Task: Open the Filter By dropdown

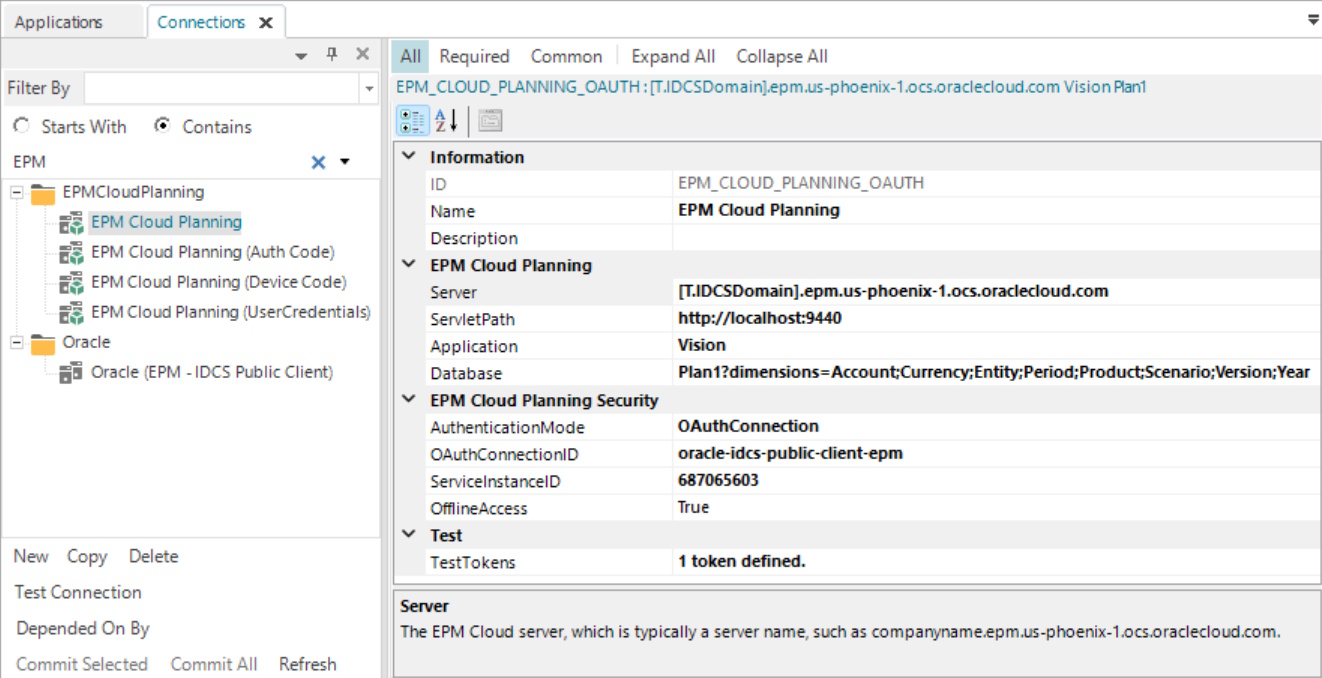Action: click(x=369, y=89)
